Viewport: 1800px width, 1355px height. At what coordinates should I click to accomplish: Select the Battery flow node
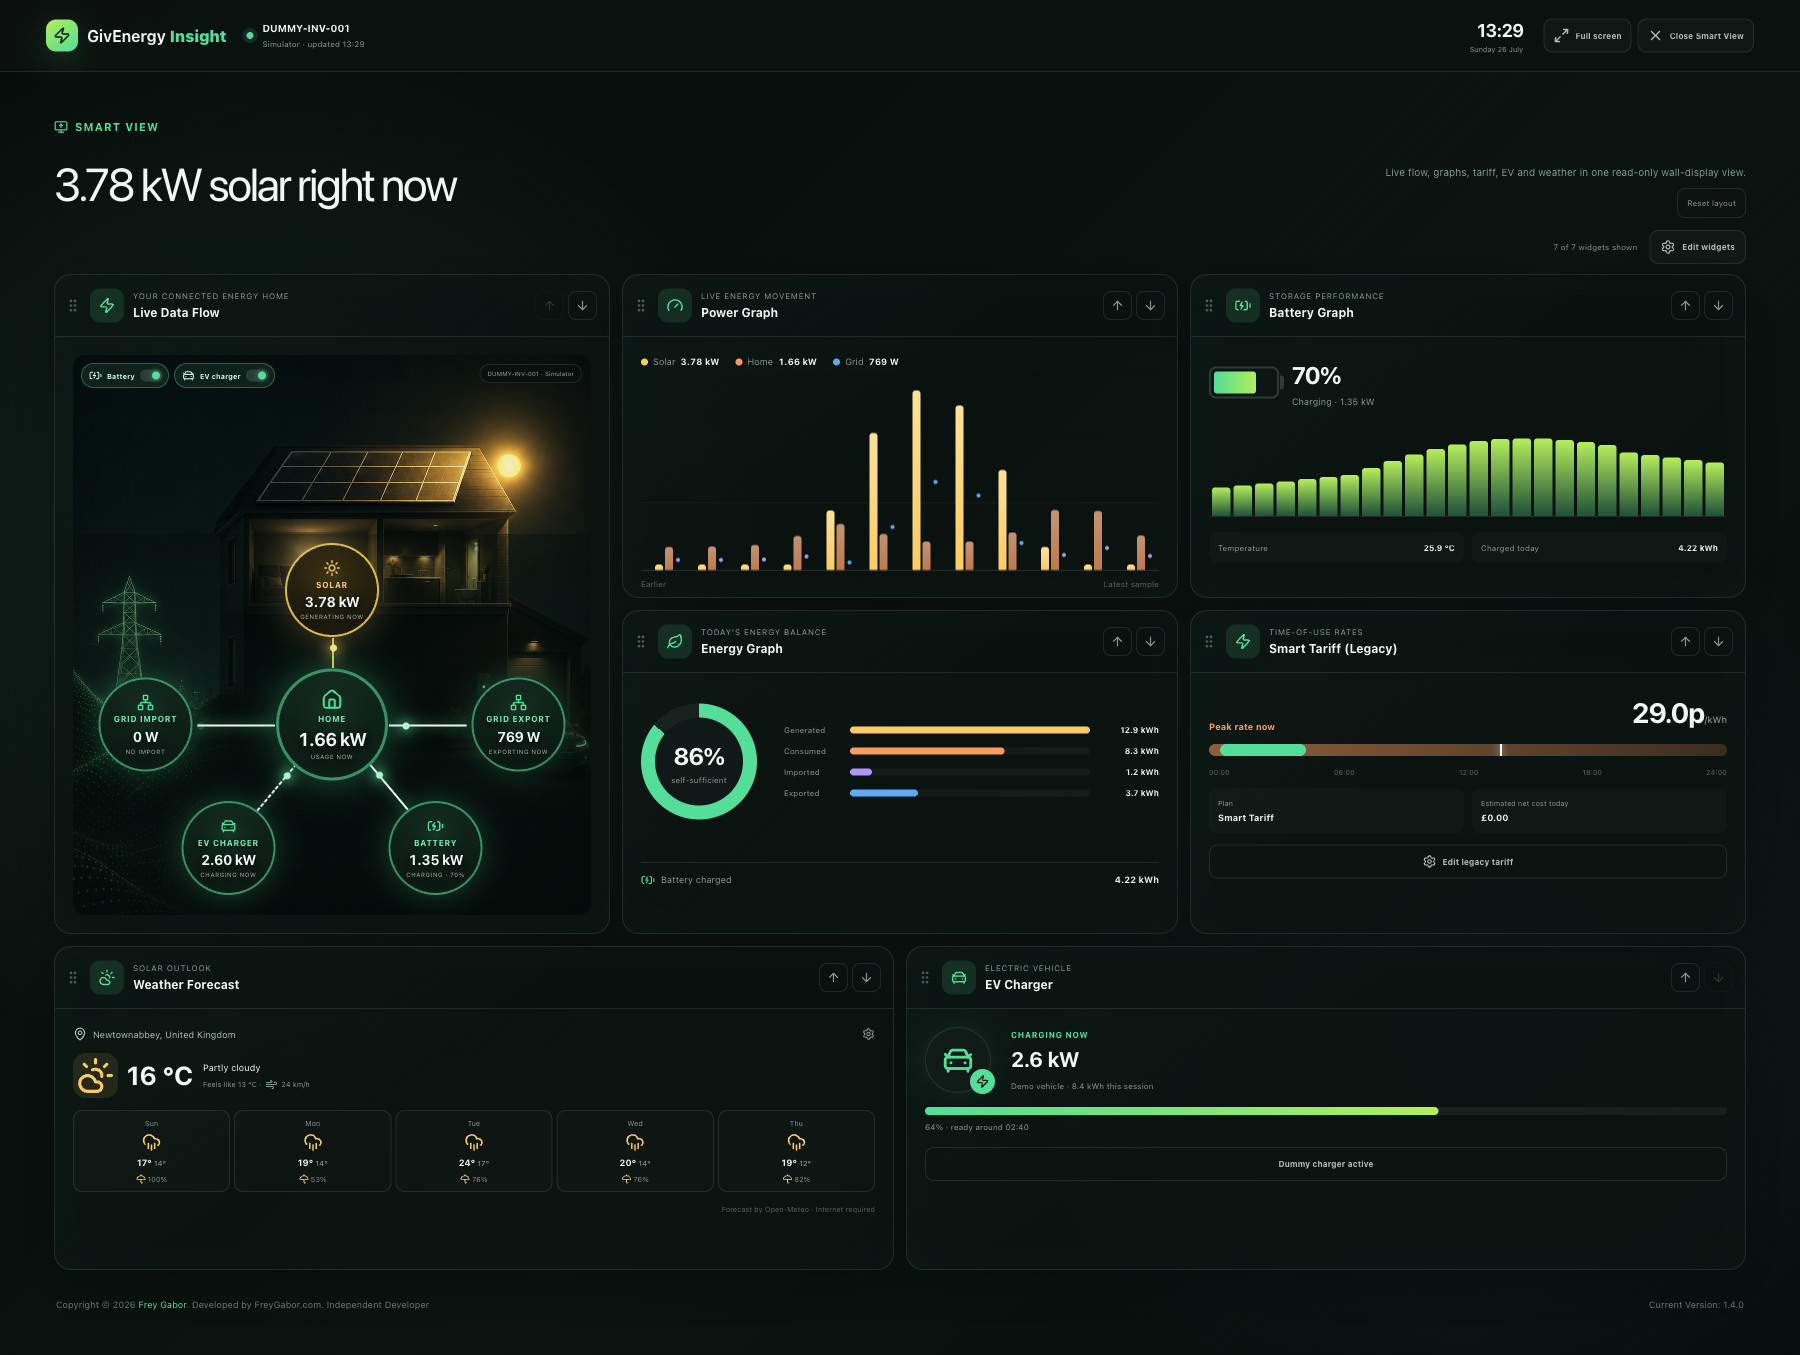pyautogui.click(x=435, y=848)
